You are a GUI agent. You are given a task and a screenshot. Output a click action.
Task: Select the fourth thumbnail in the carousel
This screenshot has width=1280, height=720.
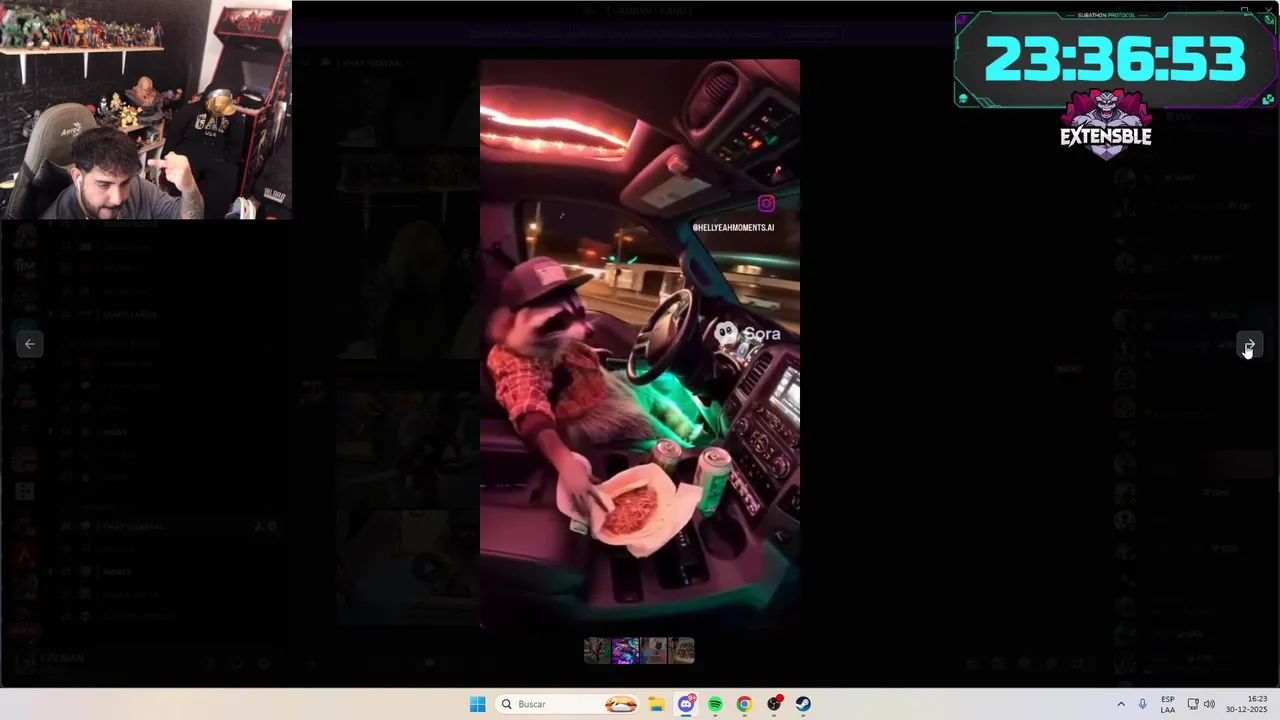[681, 651]
